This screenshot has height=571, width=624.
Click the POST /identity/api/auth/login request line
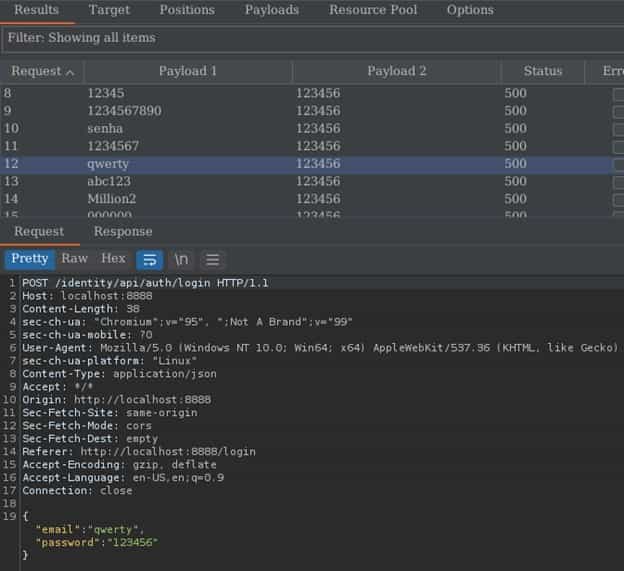[145, 283]
